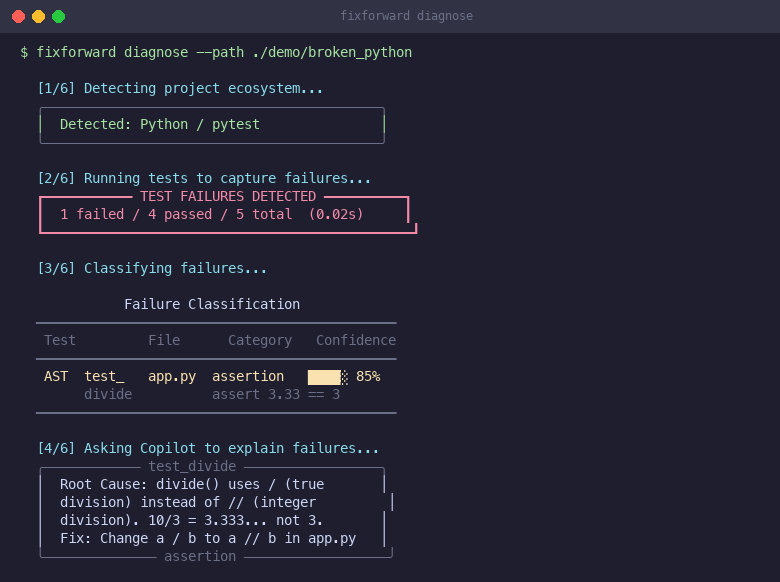Click the 'File' column header
780x582 pixels.
(x=164, y=340)
